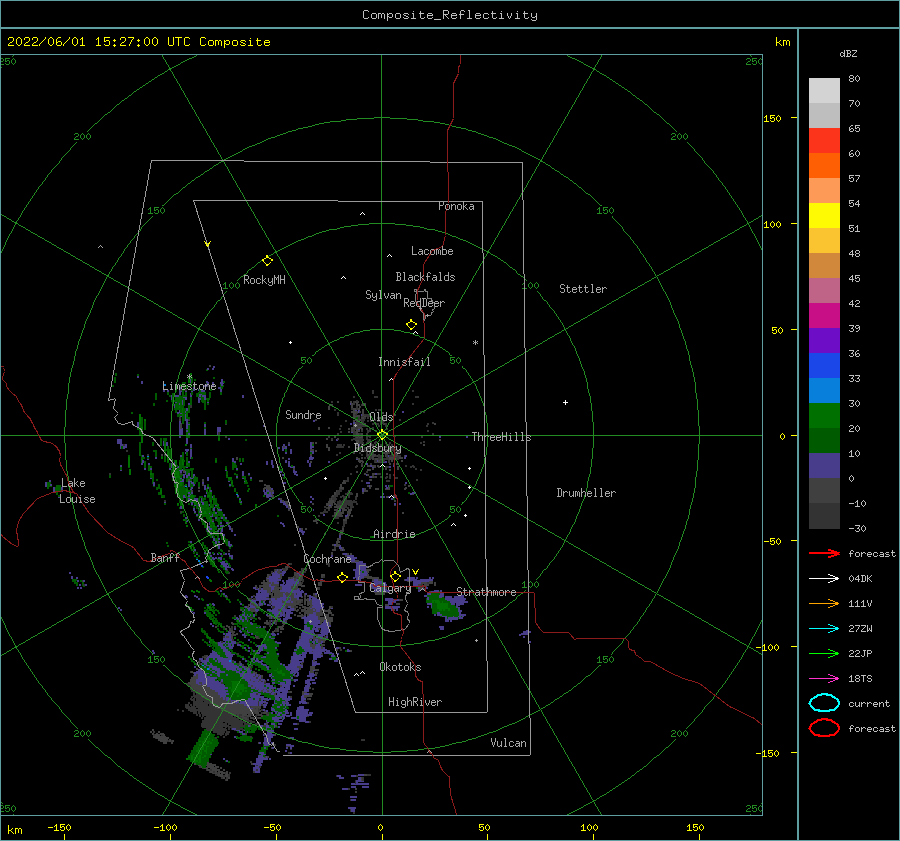Image resolution: width=900 pixels, height=841 pixels.
Task: Click the 80 dBZ light gray swatch
Action: point(824,91)
